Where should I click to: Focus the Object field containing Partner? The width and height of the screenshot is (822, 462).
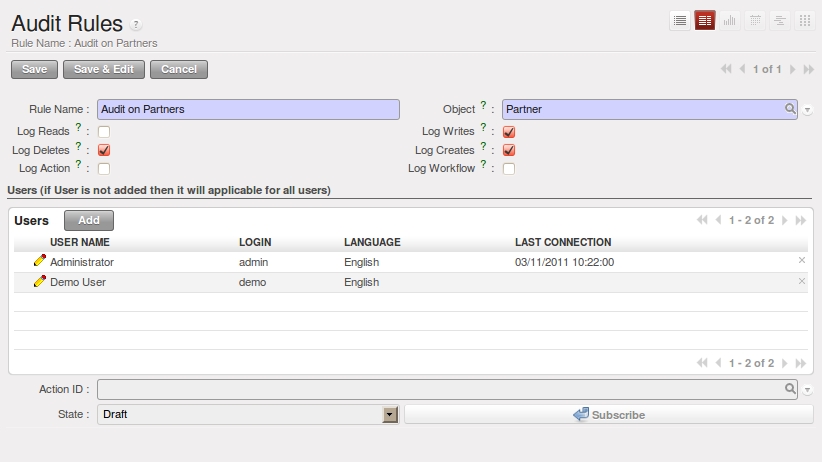650,109
